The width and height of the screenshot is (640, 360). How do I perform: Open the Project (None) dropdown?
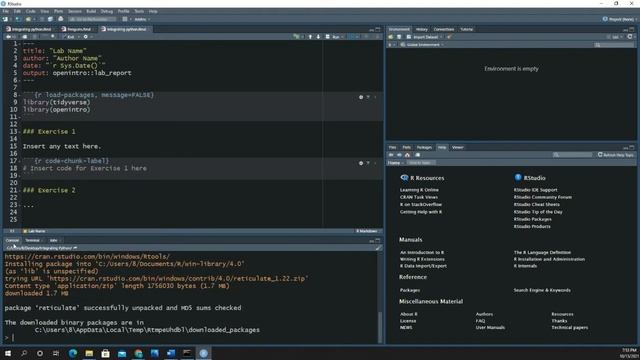(619, 19)
